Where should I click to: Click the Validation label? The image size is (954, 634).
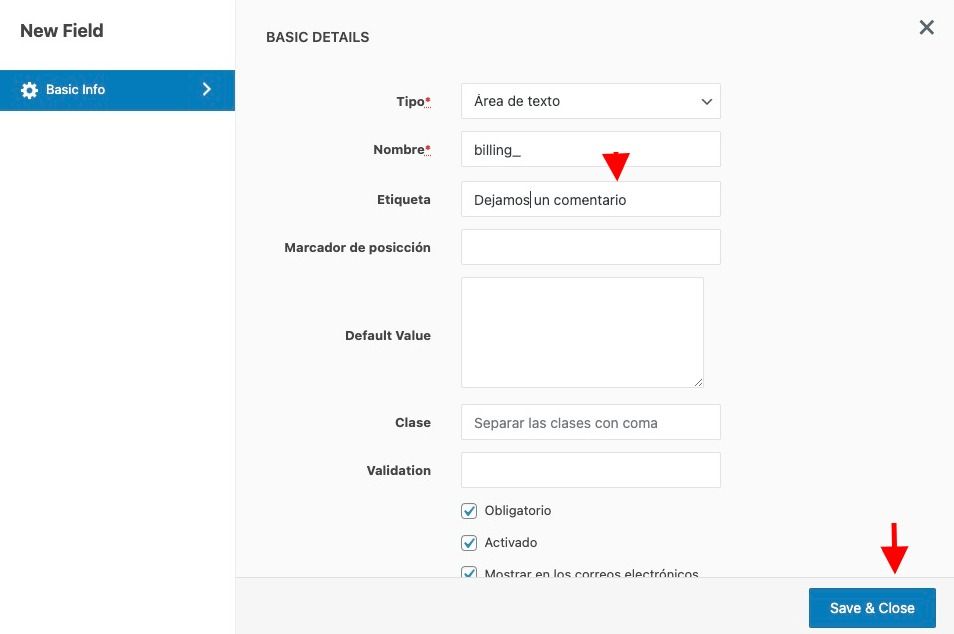[399, 470]
